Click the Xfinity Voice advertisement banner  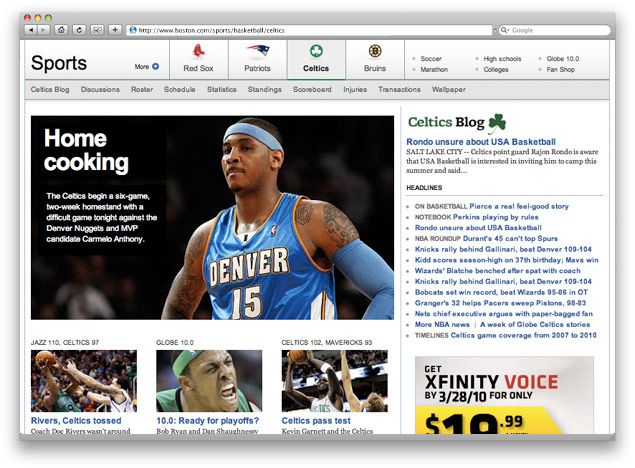[x=504, y=395]
